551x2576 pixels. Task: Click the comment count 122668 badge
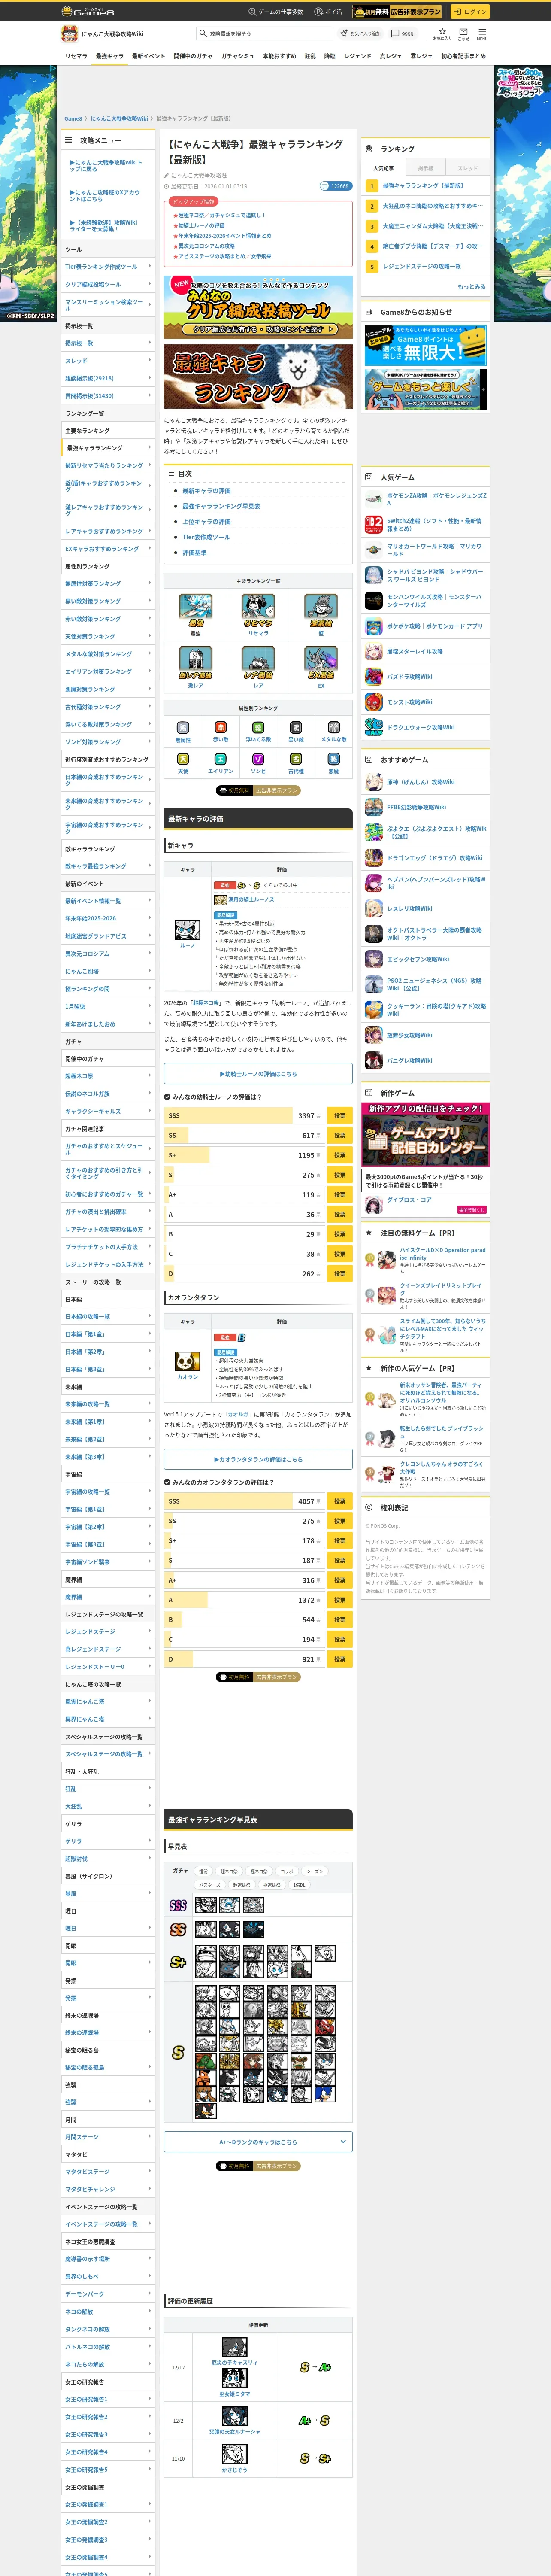click(x=335, y=186)
